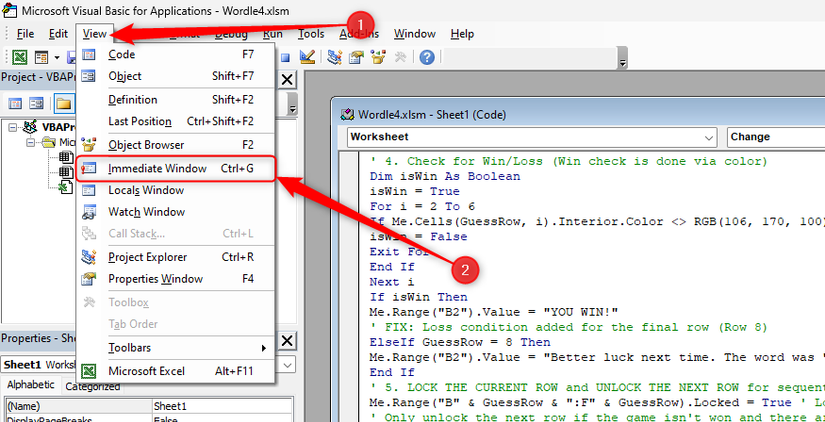Image resolution: width=825 pixels, height=422 pixels.
Task: Click the Project Explorer toolbar icon
Action: 335,57
